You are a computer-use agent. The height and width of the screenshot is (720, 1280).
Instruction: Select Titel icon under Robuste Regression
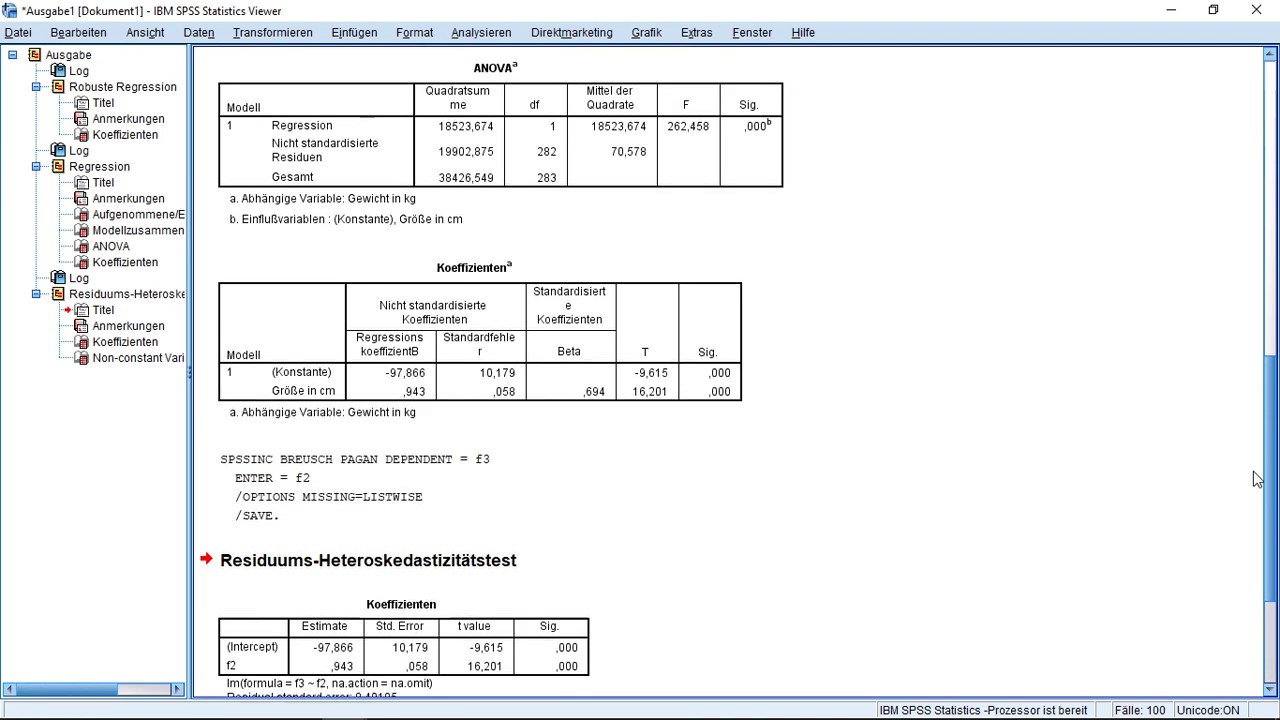click(x=82, y=103)
